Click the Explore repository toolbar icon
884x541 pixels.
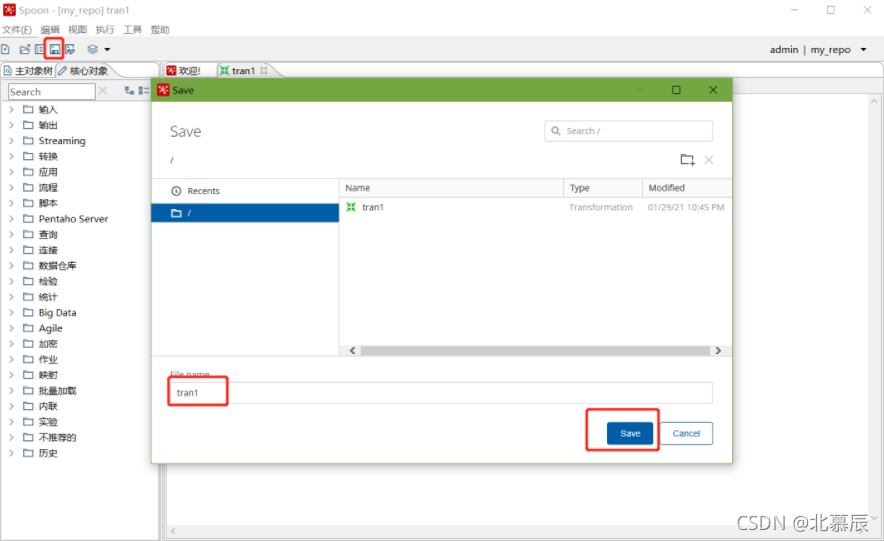(39, 50)
